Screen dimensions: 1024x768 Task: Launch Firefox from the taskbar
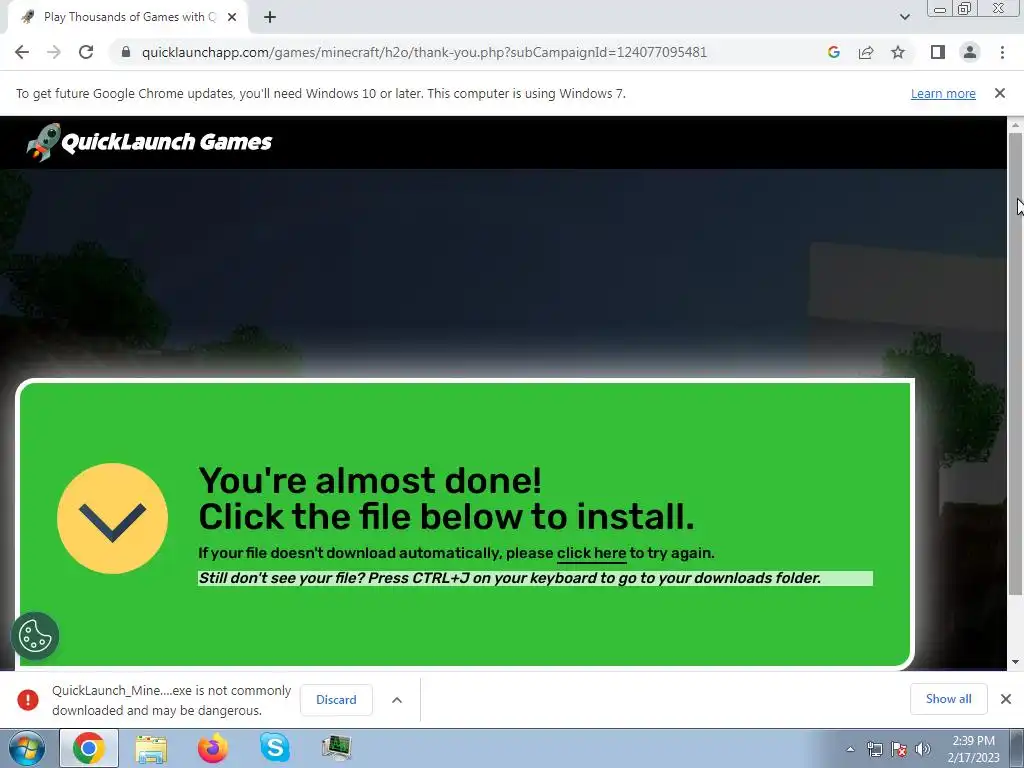(213, 748)
